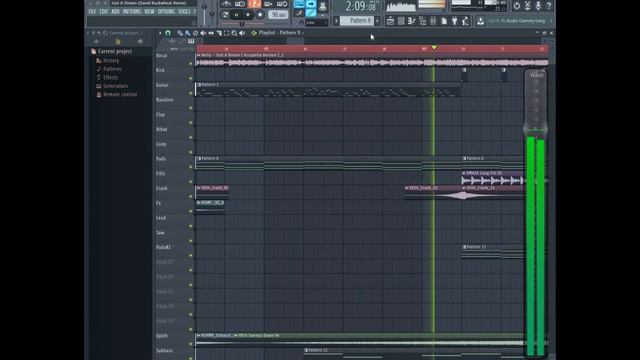Open the FILE menu
This screenshot has width=640, height=360.
point(92,11)
